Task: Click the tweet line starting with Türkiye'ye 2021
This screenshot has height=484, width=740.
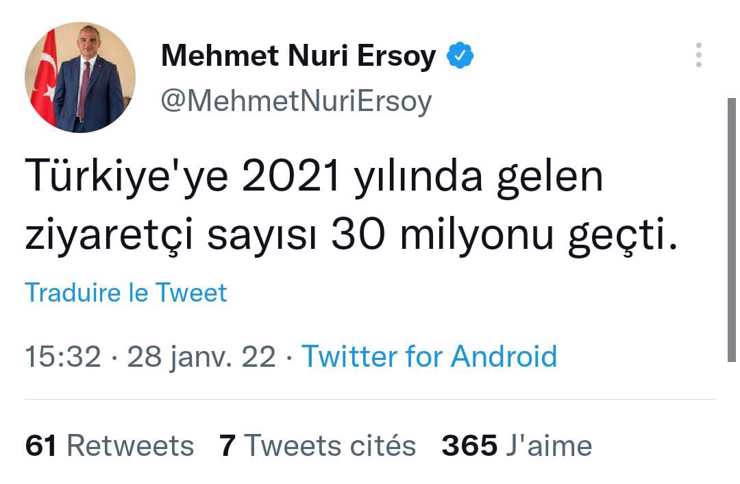Action: [x=315, y=180]
